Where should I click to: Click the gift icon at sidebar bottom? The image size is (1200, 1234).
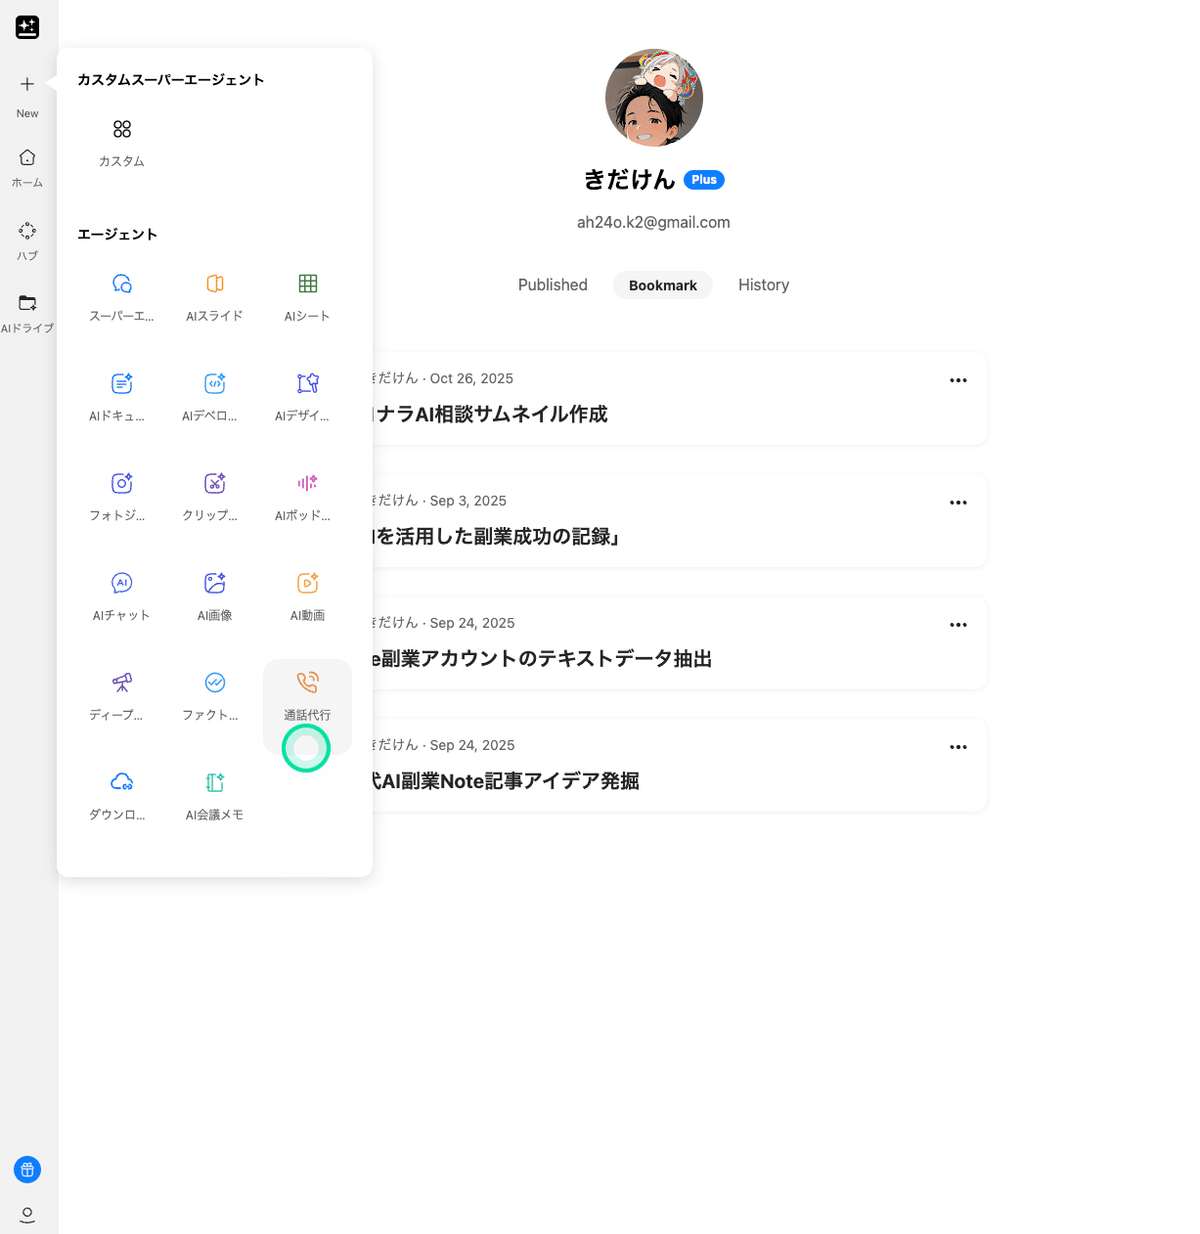27,1169
